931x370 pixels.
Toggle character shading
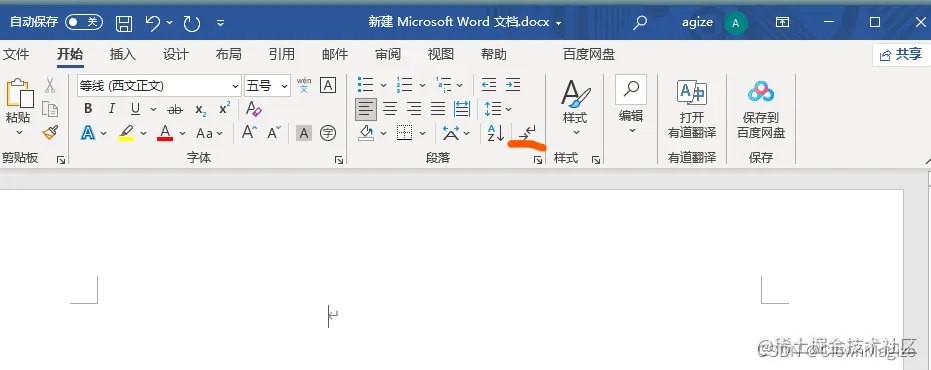[304, 133]
